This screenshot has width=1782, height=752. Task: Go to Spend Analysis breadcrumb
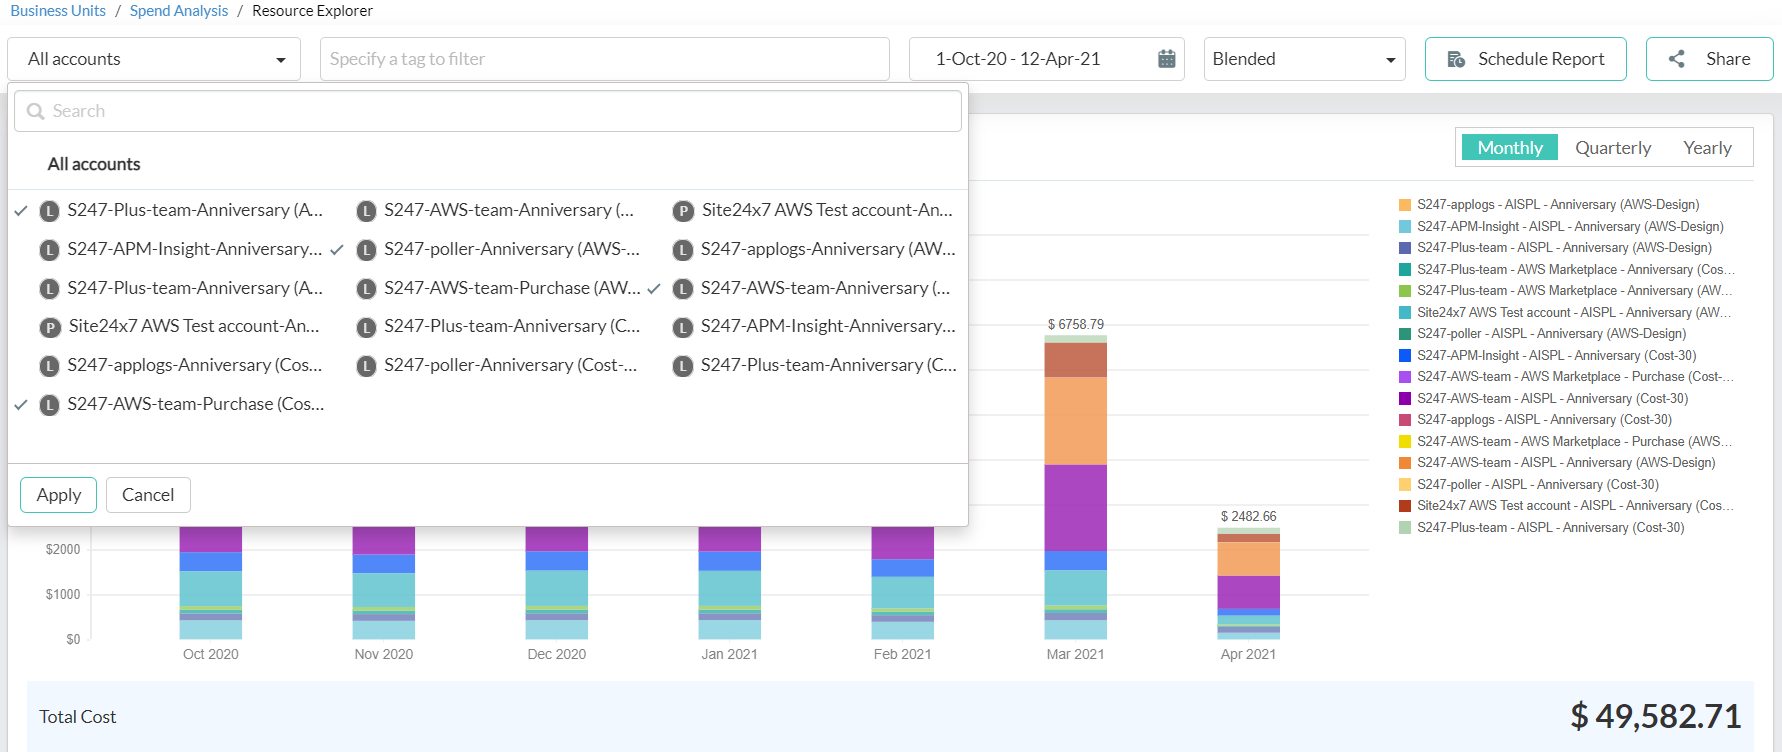pyautogui.click(x=179, y=11)
